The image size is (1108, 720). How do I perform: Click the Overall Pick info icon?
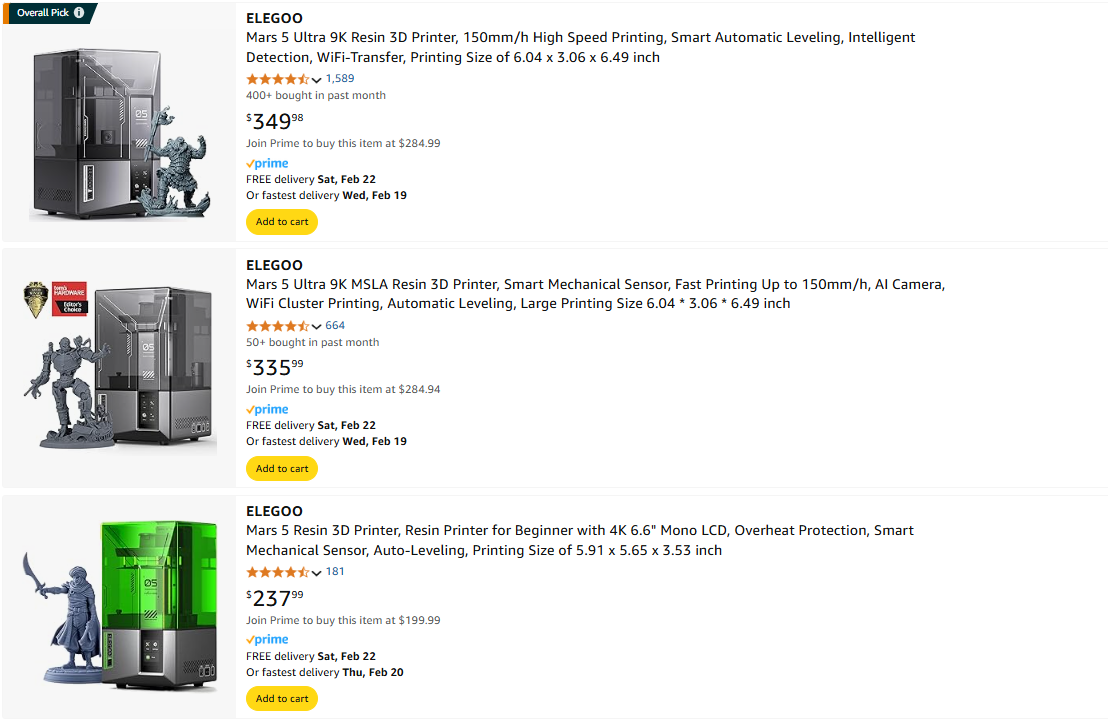(x=79, y=13)
